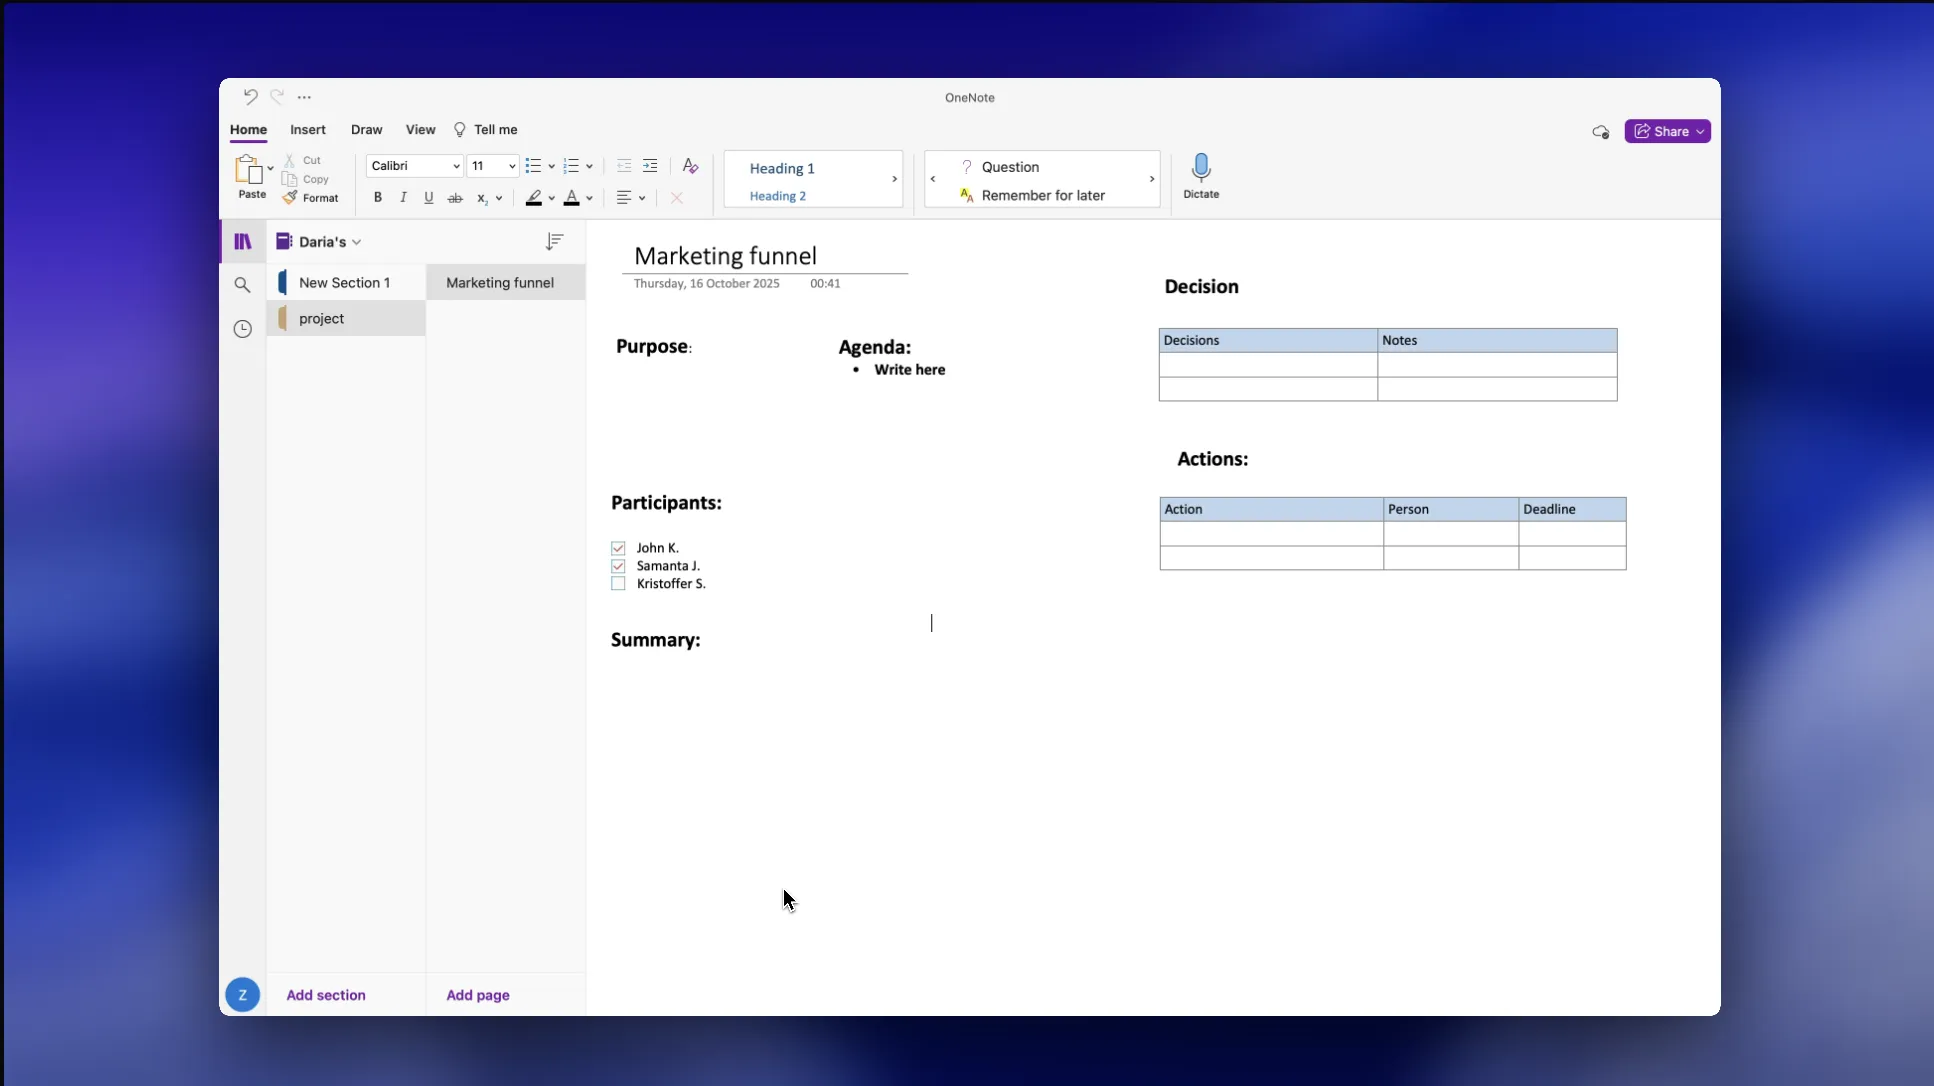Click the Add page button
Viewport: 1934px width, 1086px height.
[478, 994]
